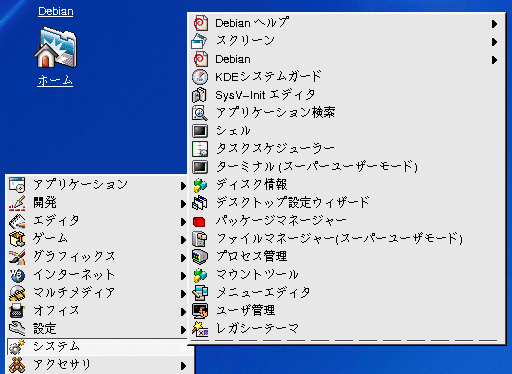
Task: Click the SysV-Init エディタ icon
Action: pos(200,95)
